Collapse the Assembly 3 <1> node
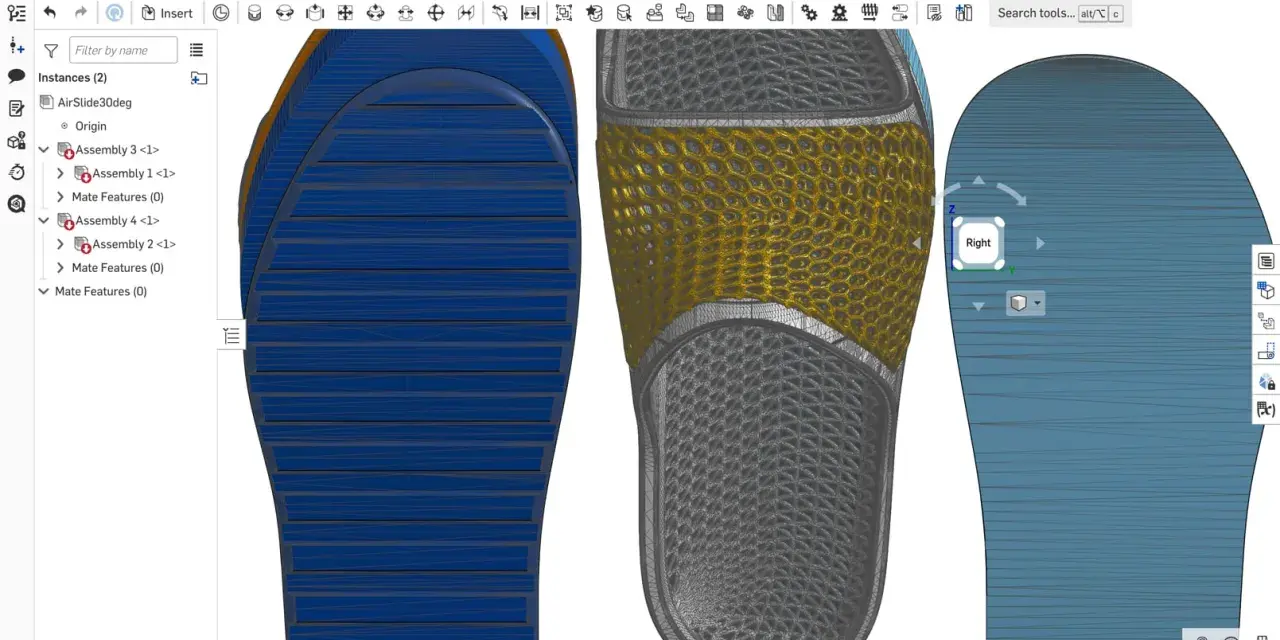The image size is (1280, 640). (x=44, y=150)
